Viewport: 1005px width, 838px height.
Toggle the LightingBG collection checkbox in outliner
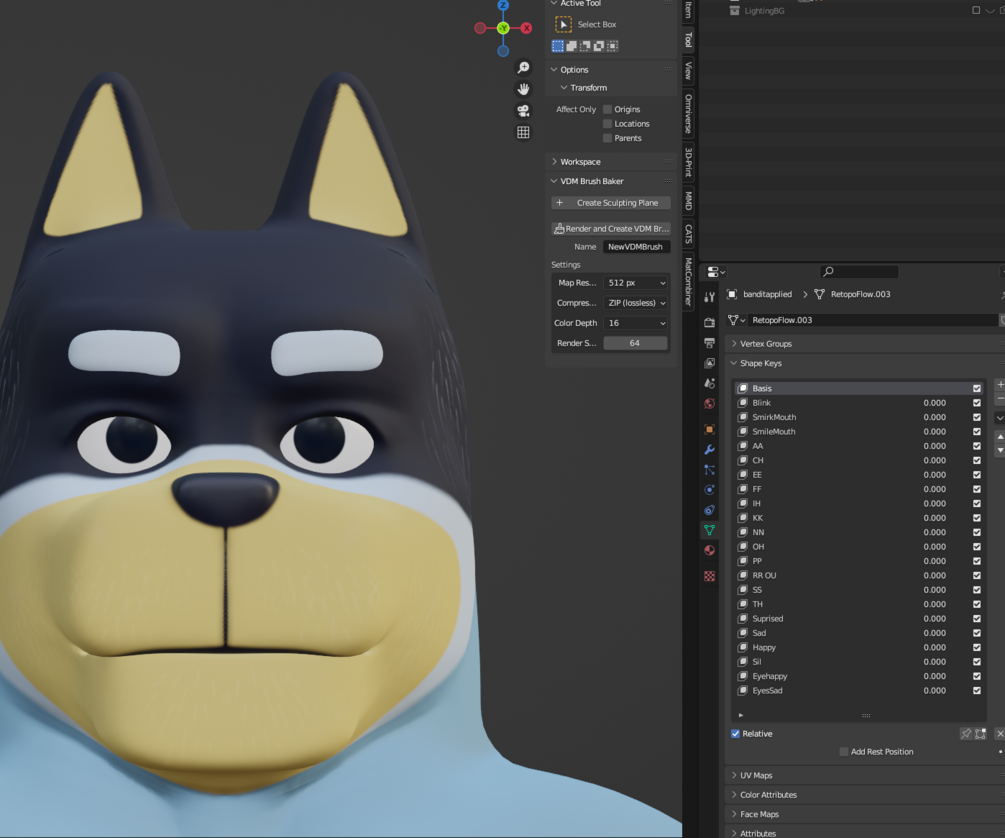[x=976, y=10]
